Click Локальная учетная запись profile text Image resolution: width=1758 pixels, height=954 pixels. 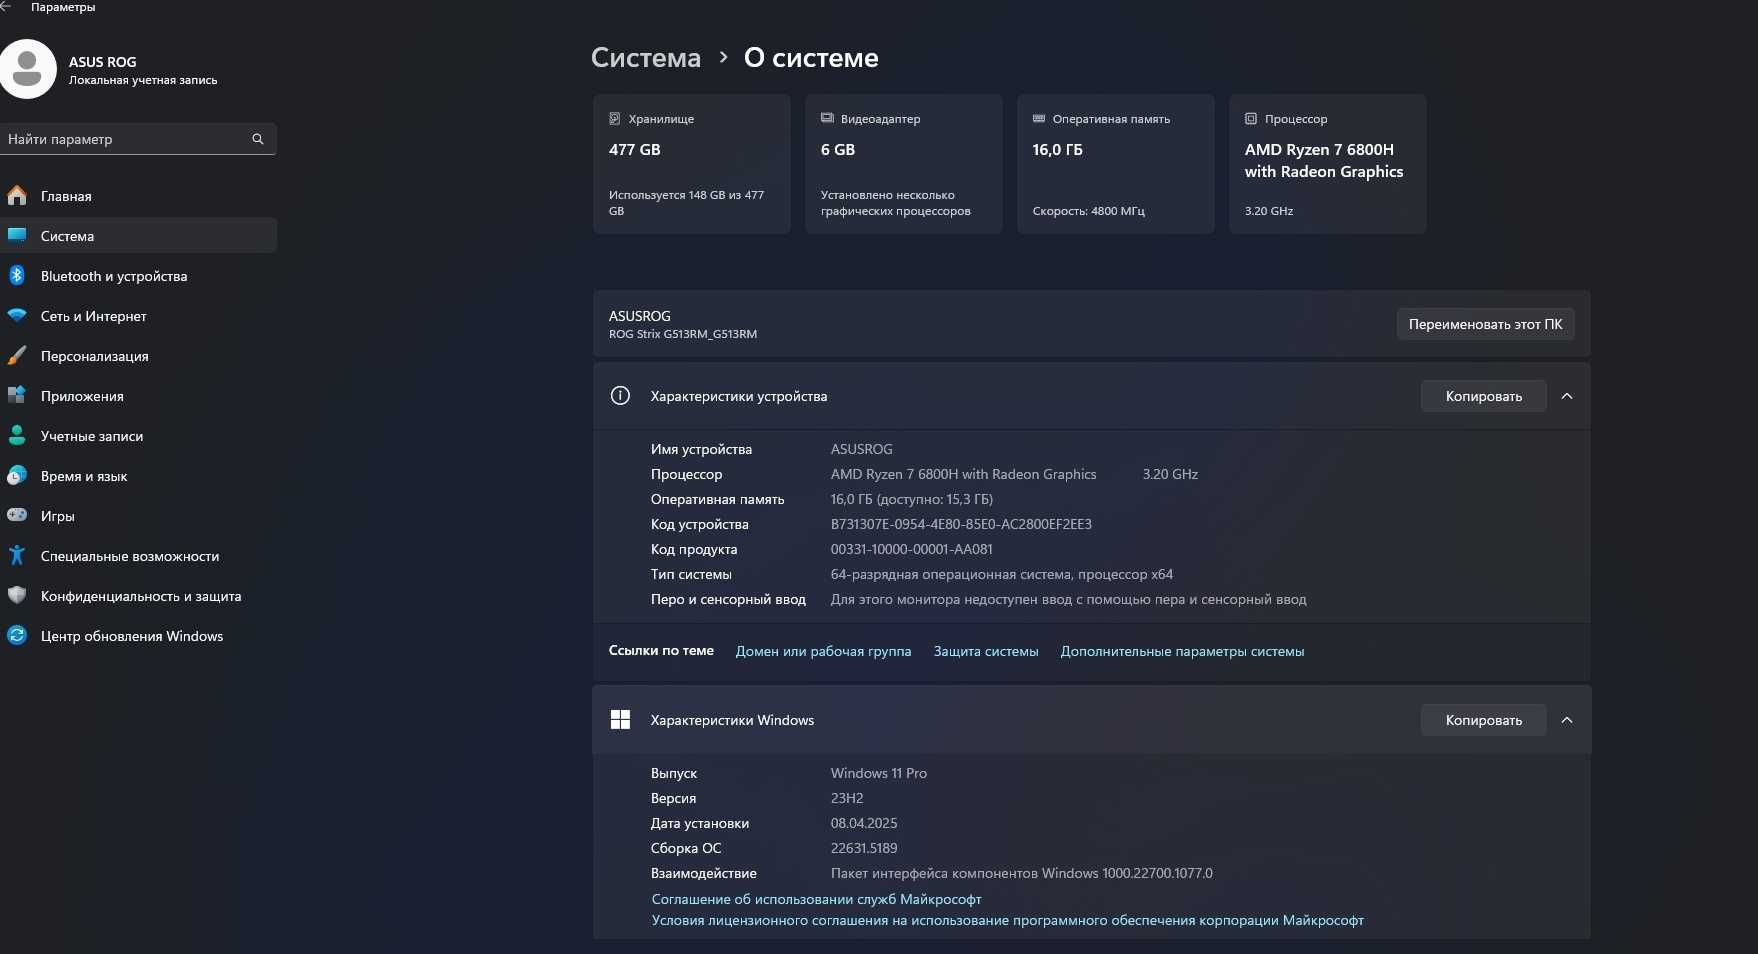pos(143,80)
